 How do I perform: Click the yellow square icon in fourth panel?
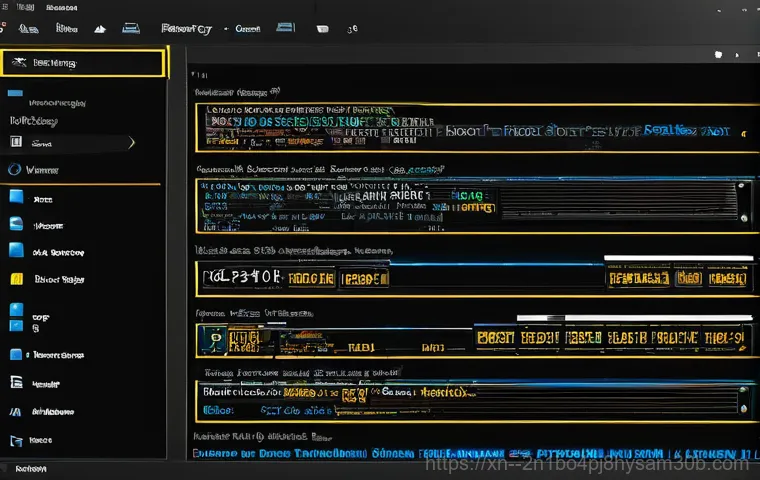coord(214,340)
